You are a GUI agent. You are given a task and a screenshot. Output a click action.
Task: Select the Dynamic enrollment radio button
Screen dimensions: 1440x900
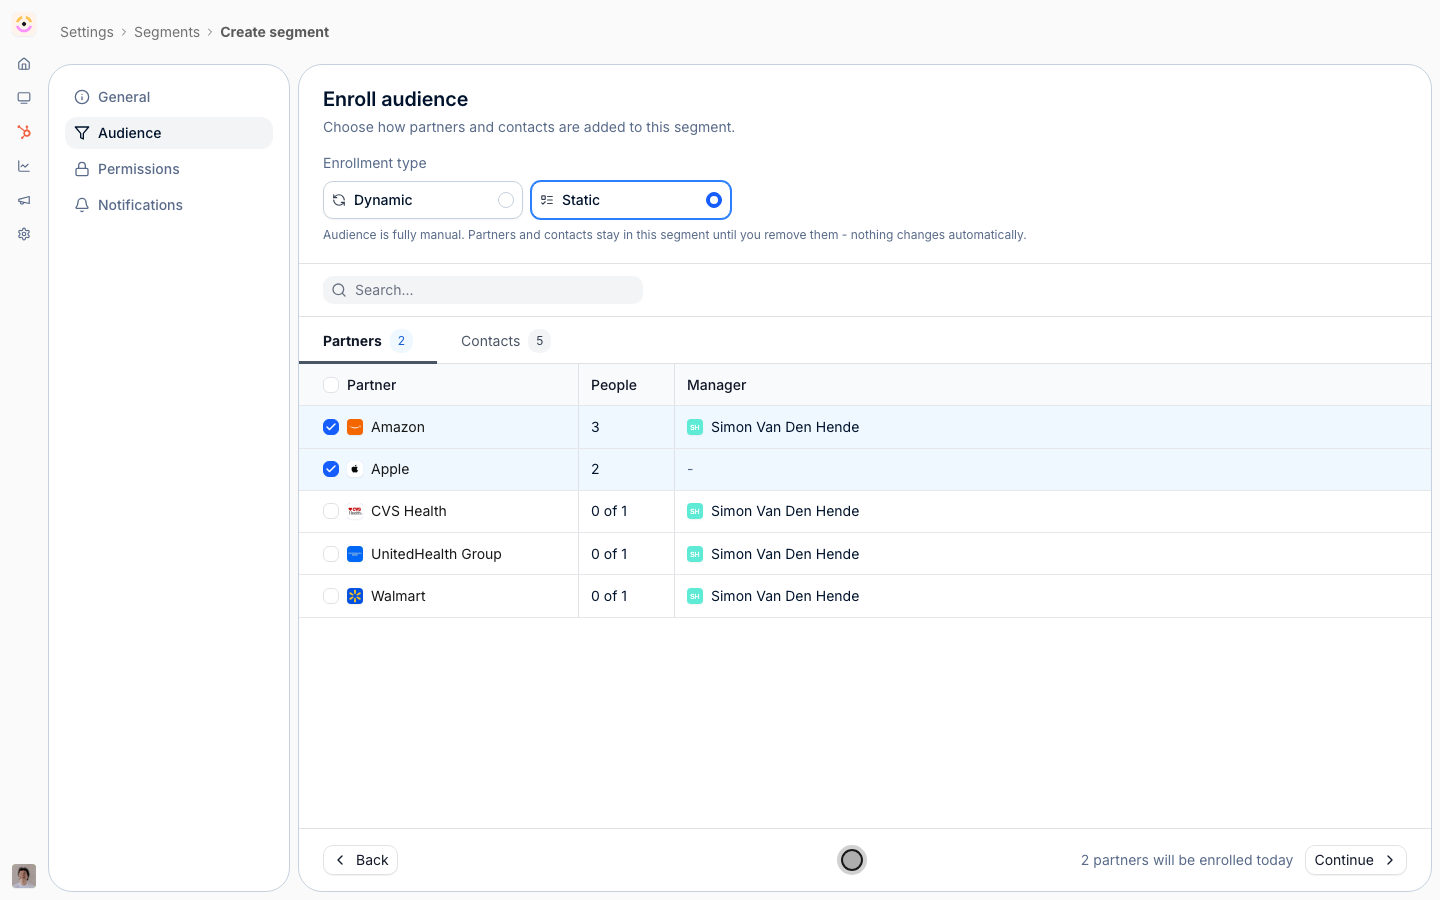506,200
